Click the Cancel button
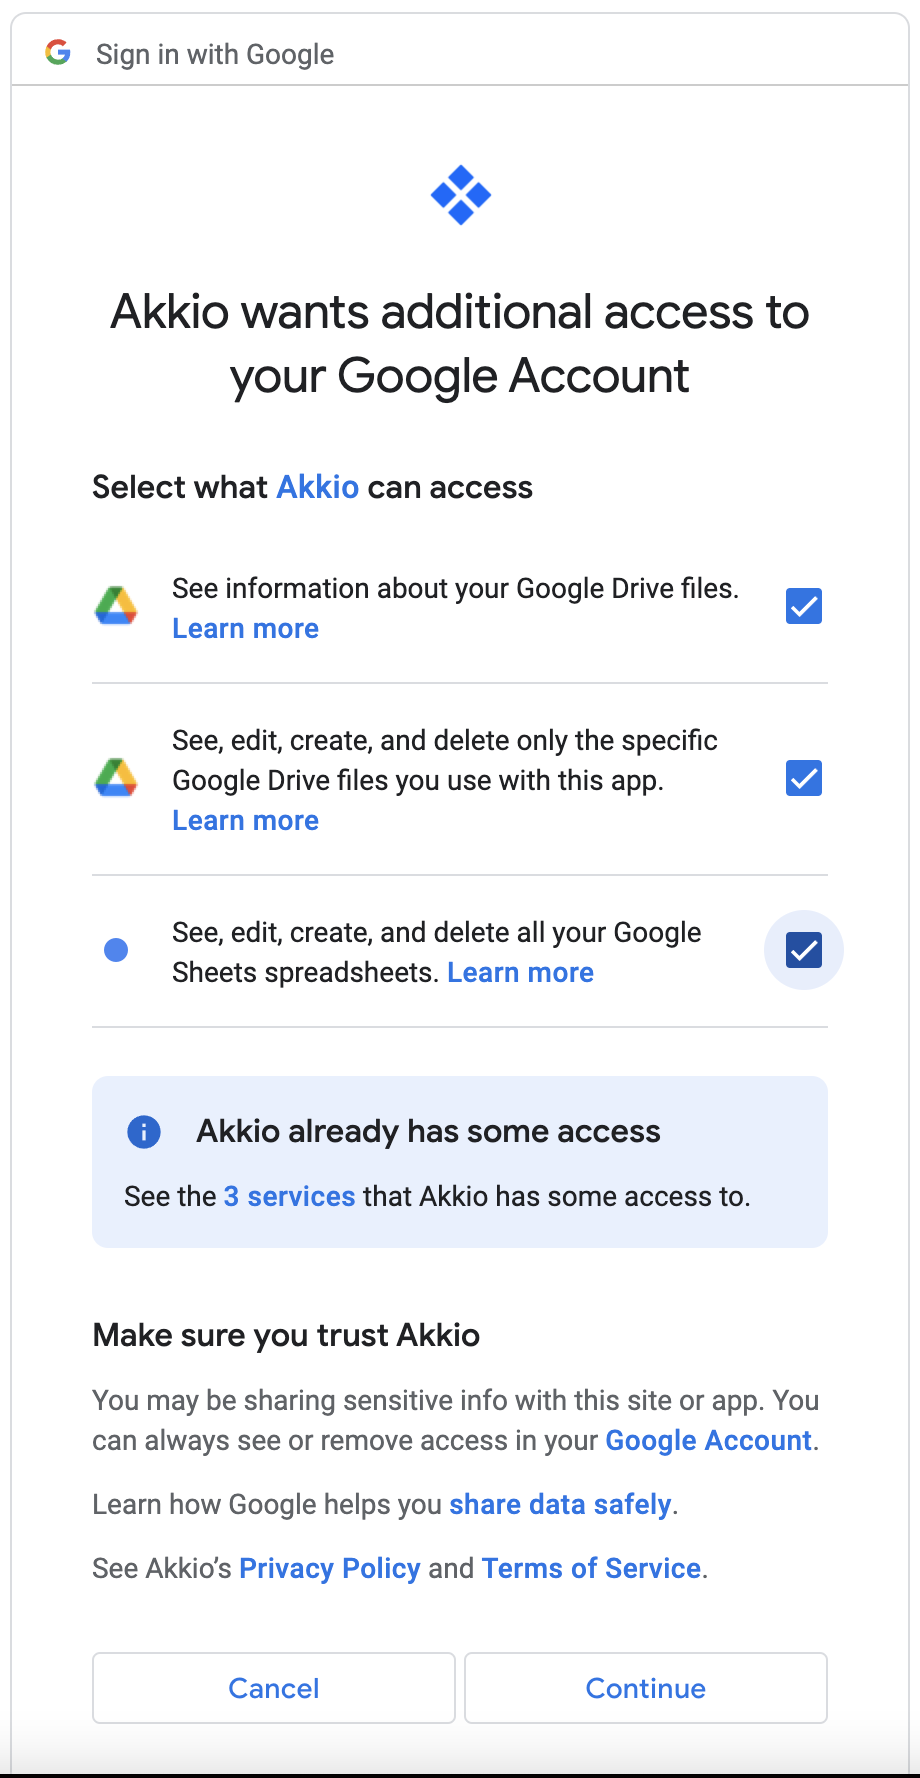The height and width of the screenshot is (1778, 920). coord(274,1688)
